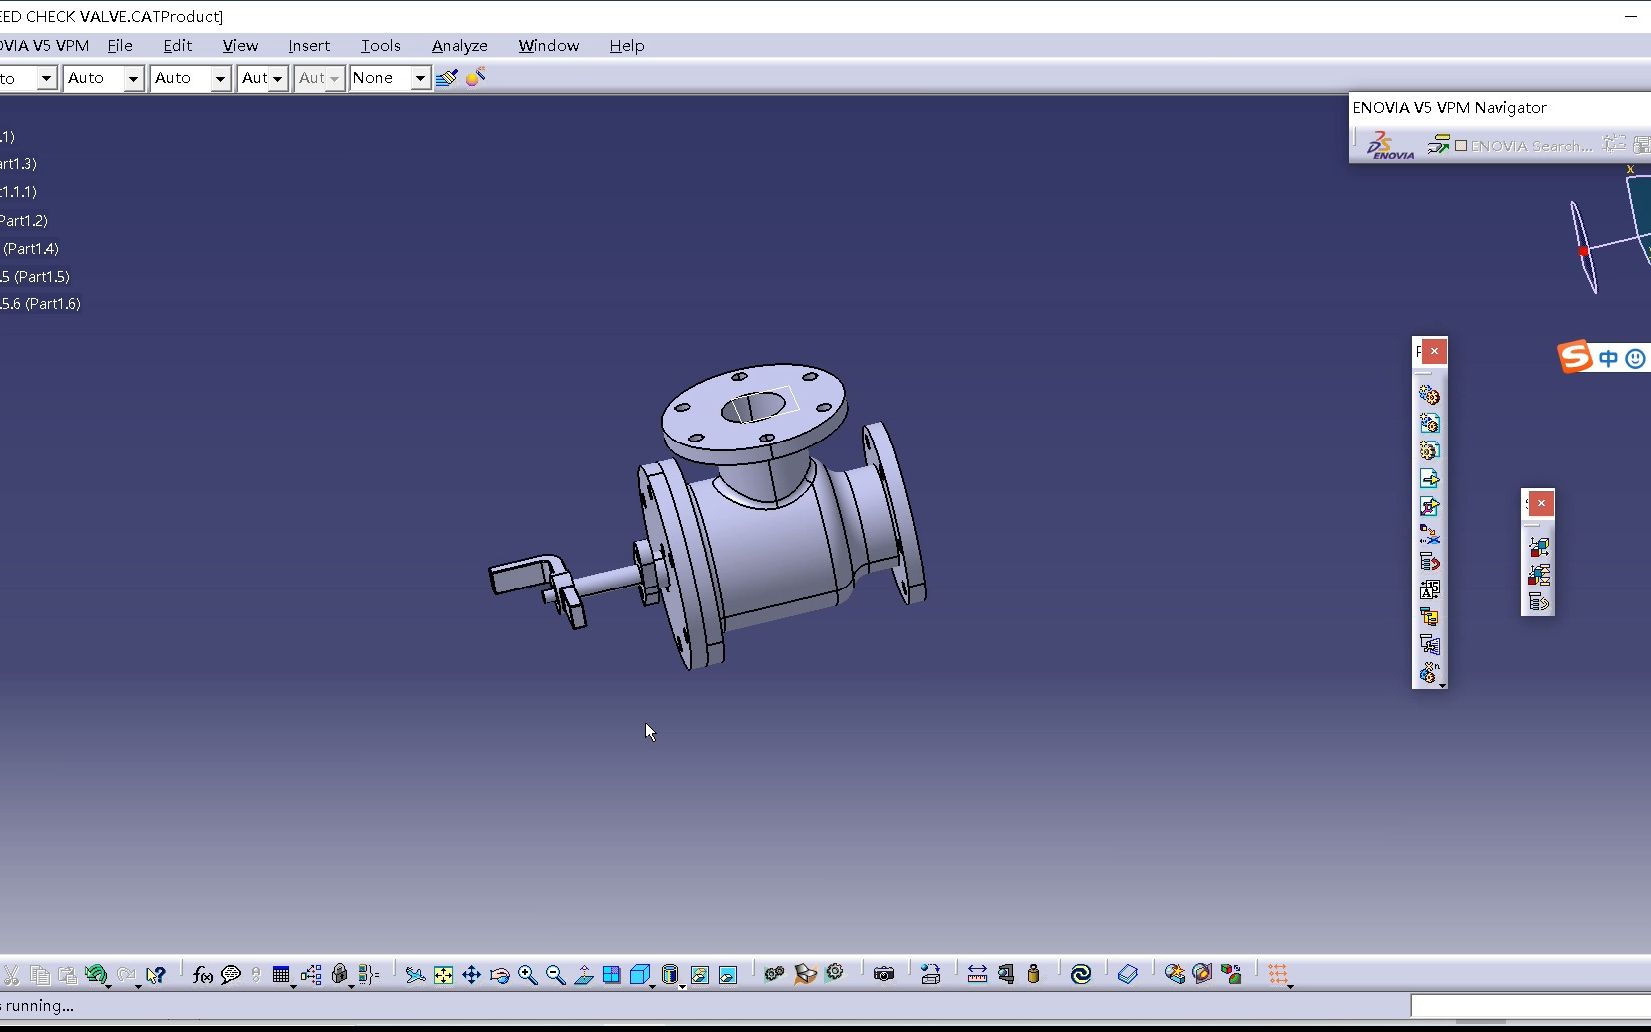Click the Cut scissors icon
The width and height of the screenshot is (1651, 1032).
11,974
